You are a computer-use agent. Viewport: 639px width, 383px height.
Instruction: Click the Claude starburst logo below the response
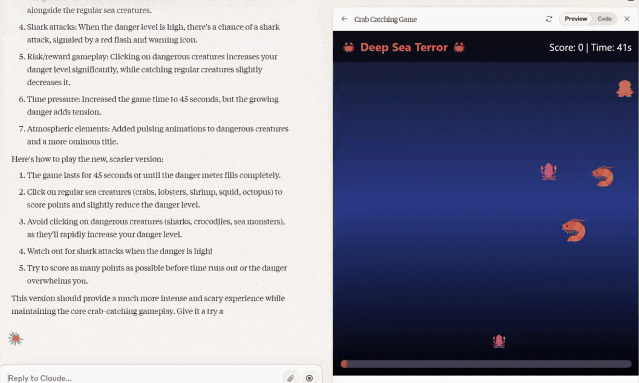point(15,338)
